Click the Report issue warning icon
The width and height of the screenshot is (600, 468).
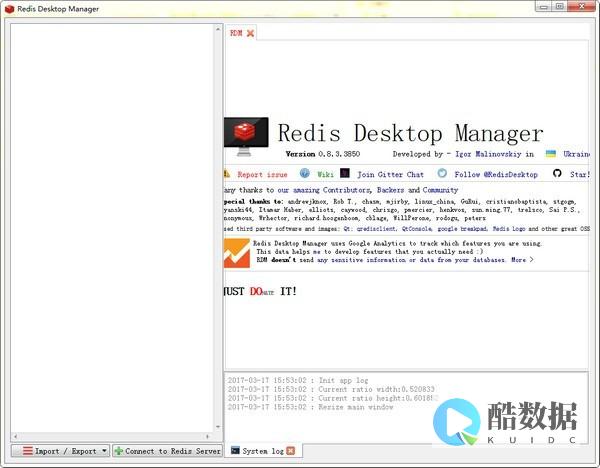pyautogui.click(x=227, y=174)
